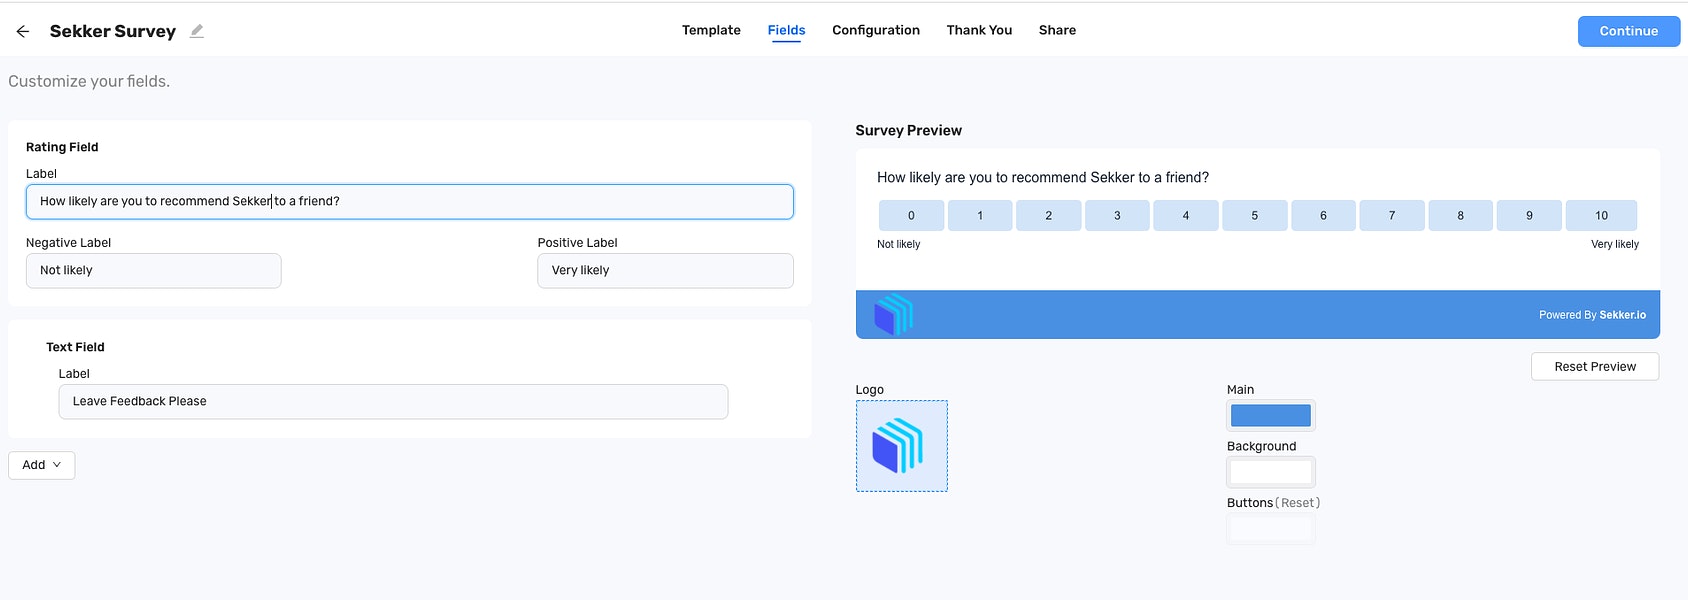Screen dimensions: 1688x600
Task: Expand the Add dropdown
Action: pyautogui.click(x=42, y=465)
